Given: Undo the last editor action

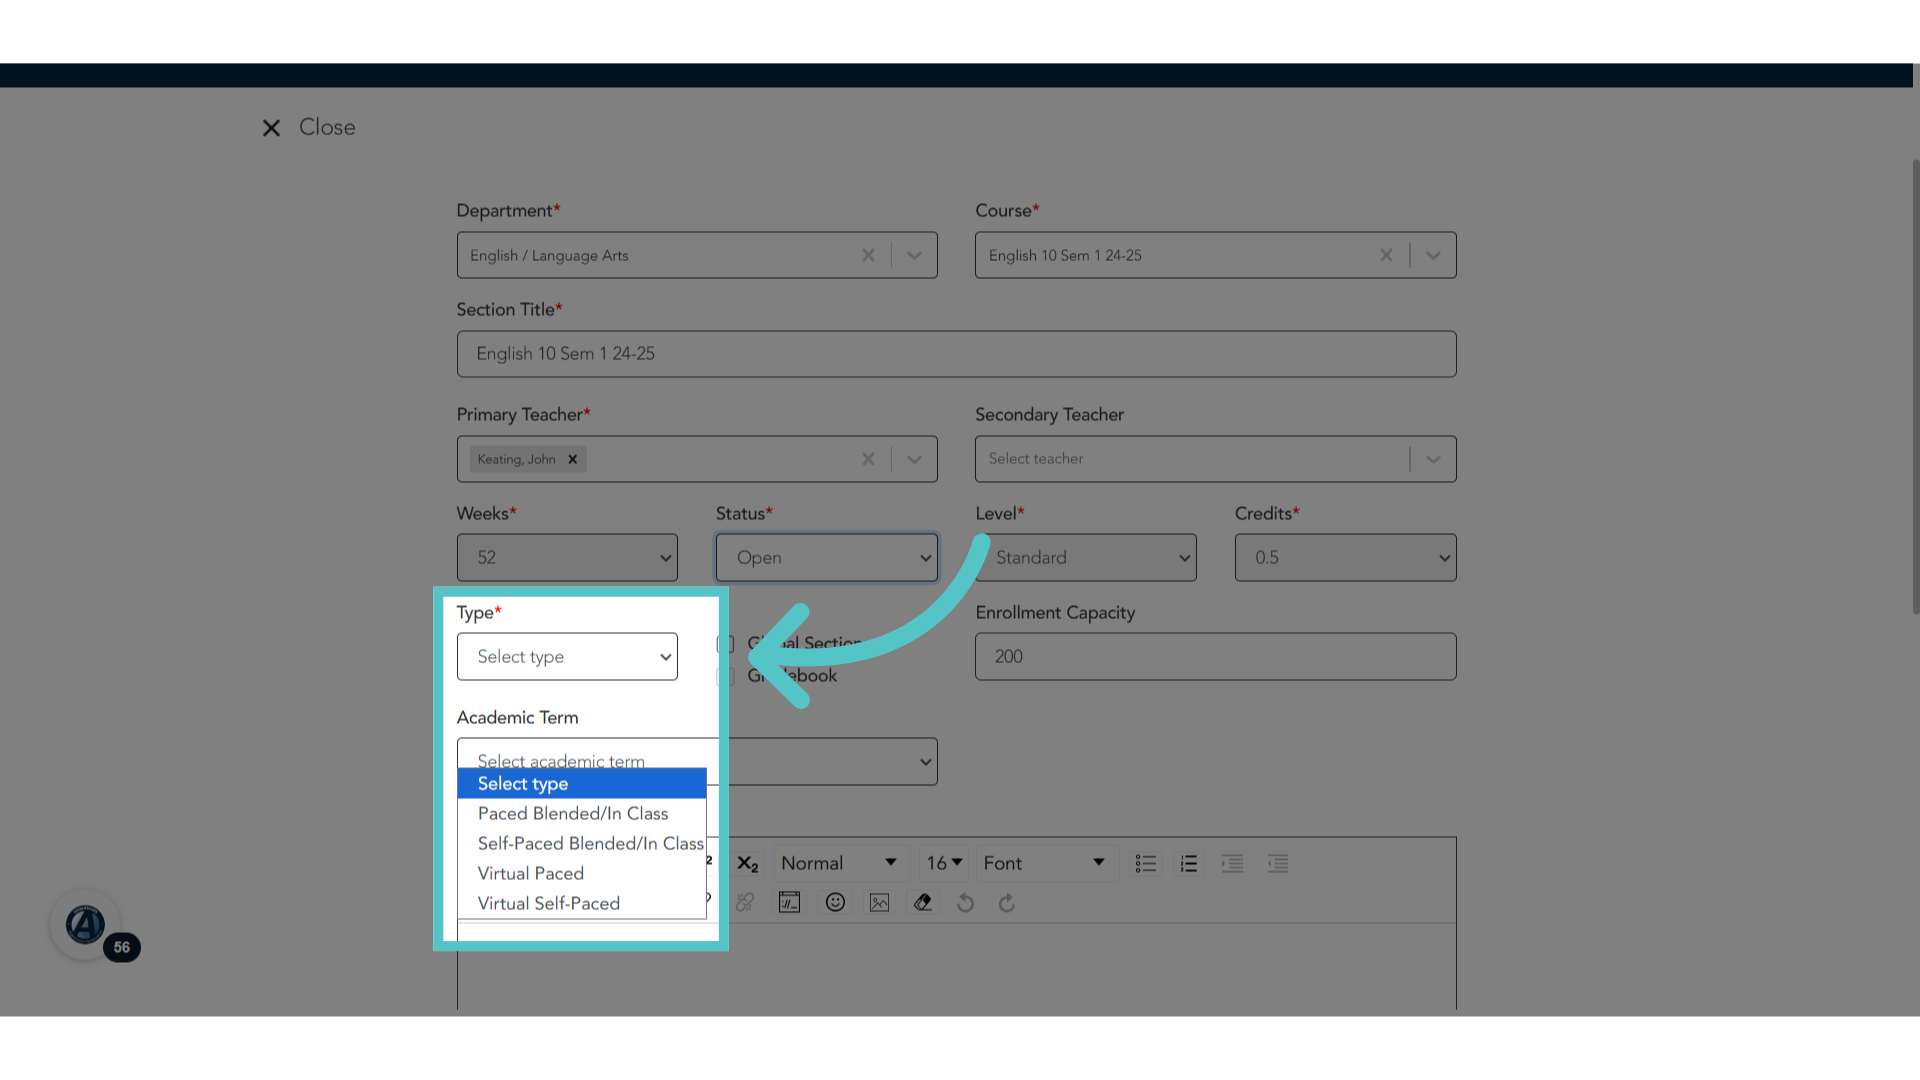Looking at the screenshot, I should [965, 903].
